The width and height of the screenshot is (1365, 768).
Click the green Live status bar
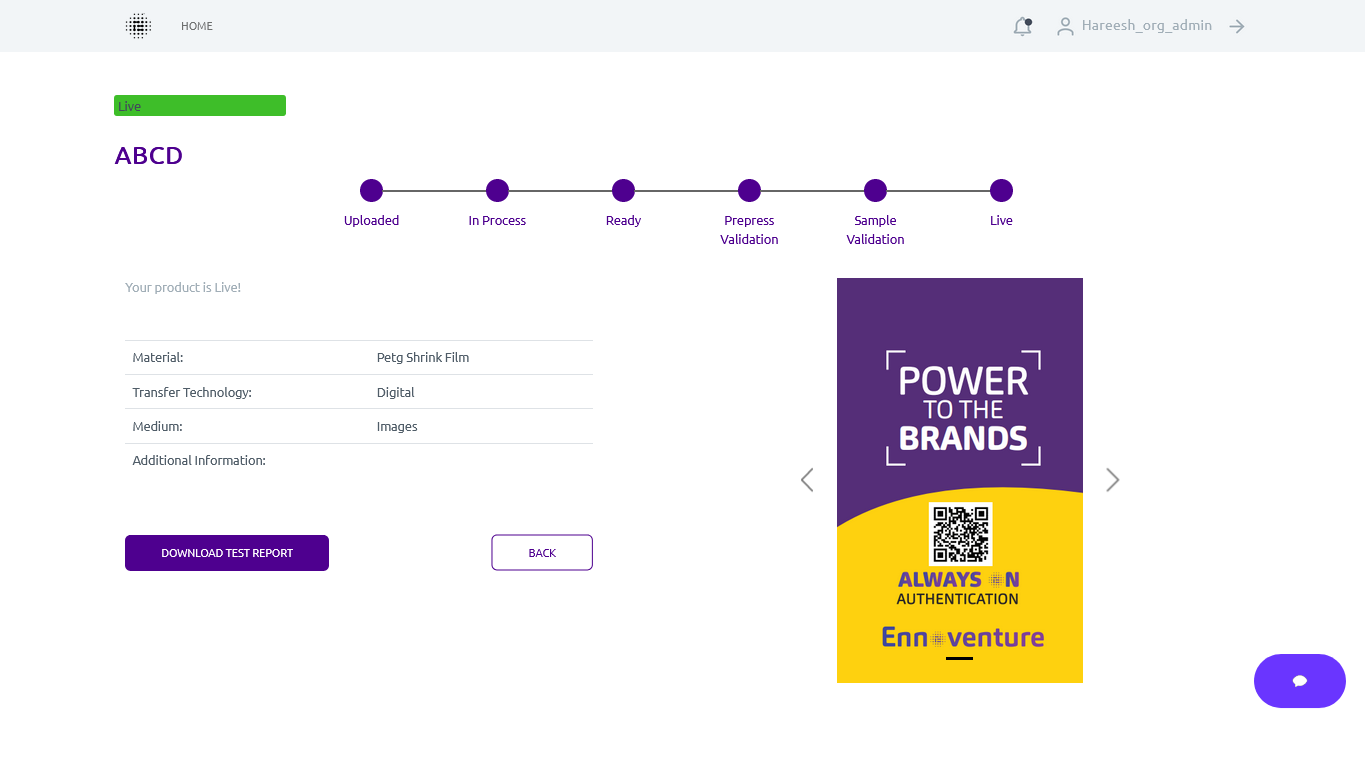click(200, 106)
